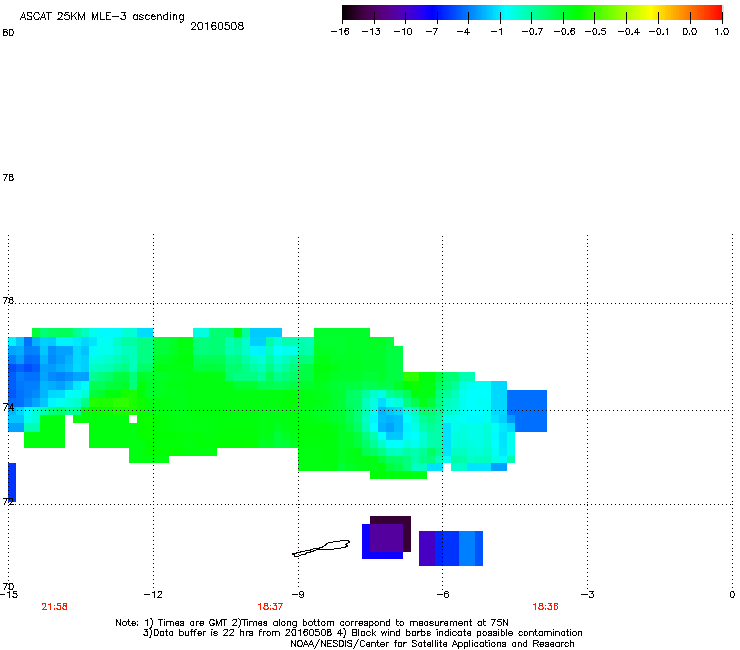
Task: Click the longitude axis label "0"
Action: 732,595
